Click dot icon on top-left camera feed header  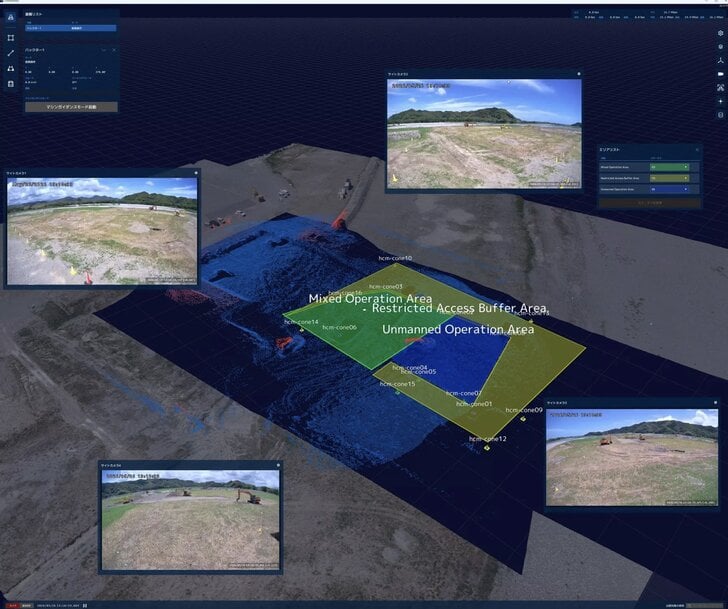(x=196, y=173)
